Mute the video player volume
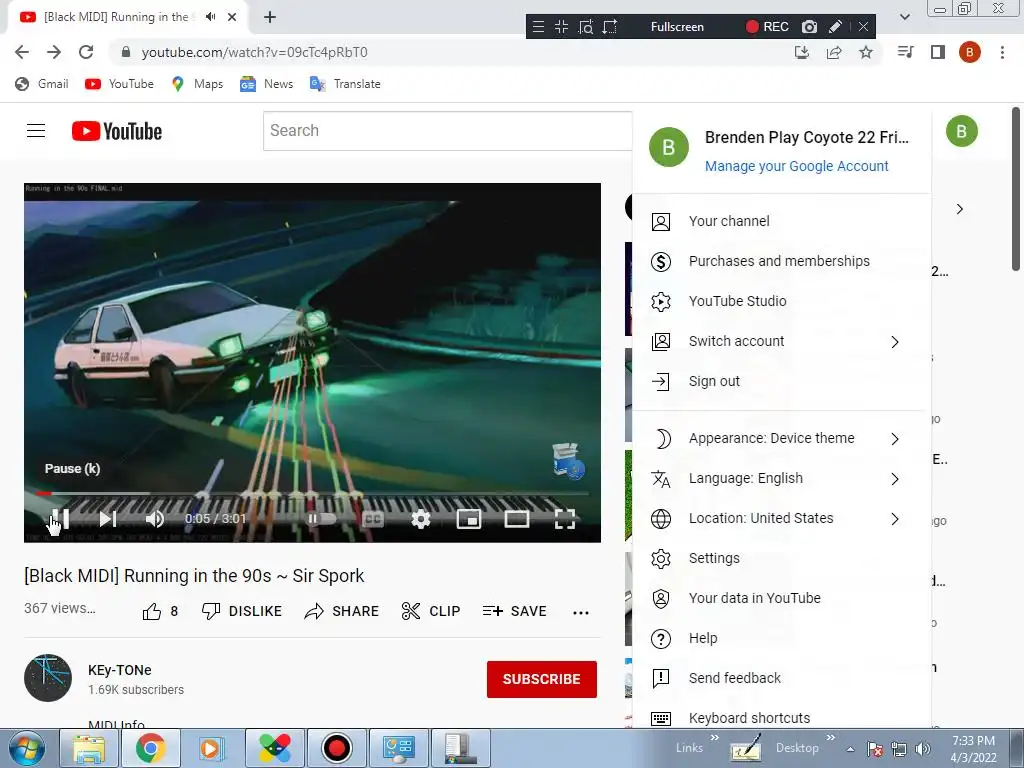The width and height of the screenshot is (1024, 768). 155,519
